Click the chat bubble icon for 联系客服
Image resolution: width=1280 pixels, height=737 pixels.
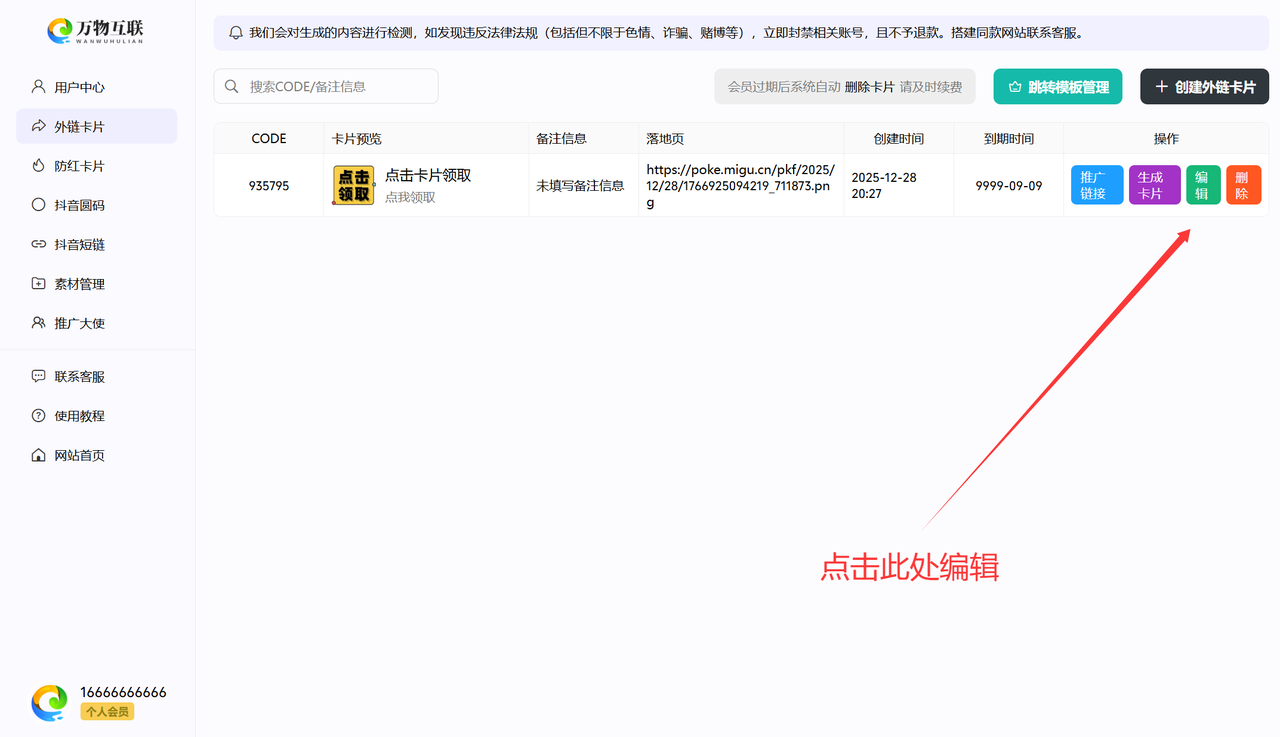pos(39,377)
